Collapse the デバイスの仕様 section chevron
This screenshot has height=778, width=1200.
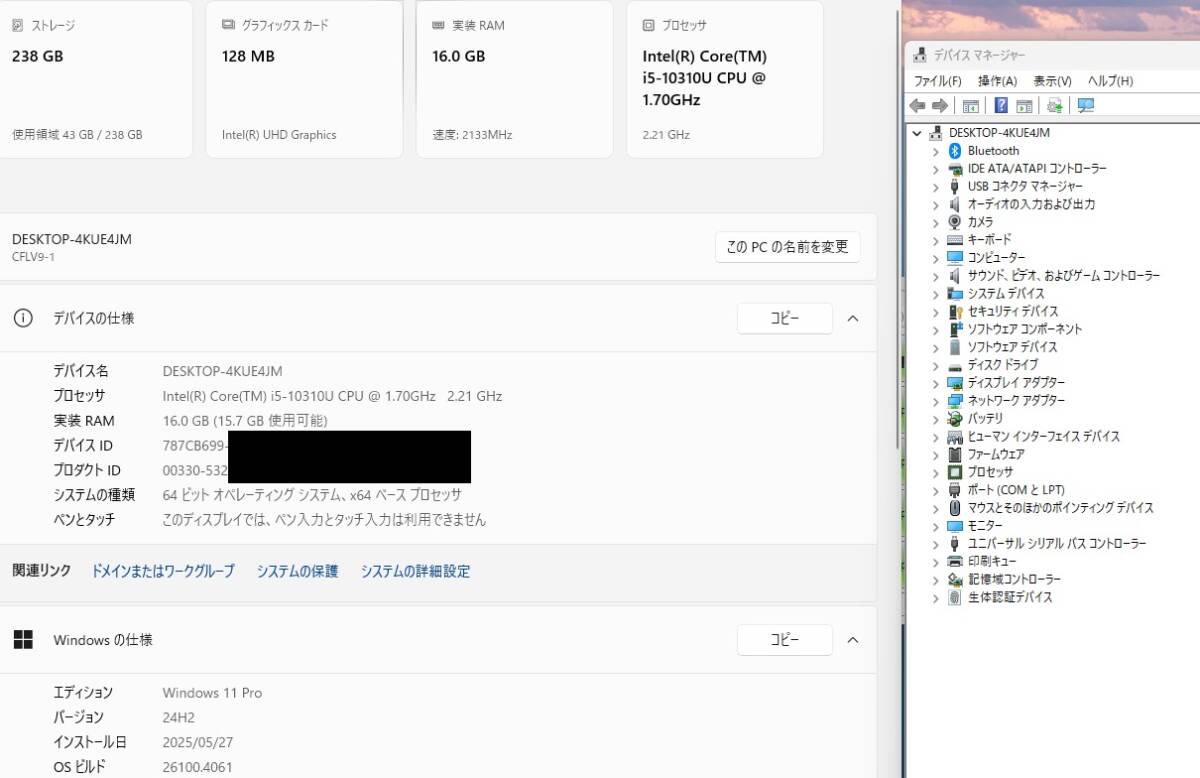853,318
